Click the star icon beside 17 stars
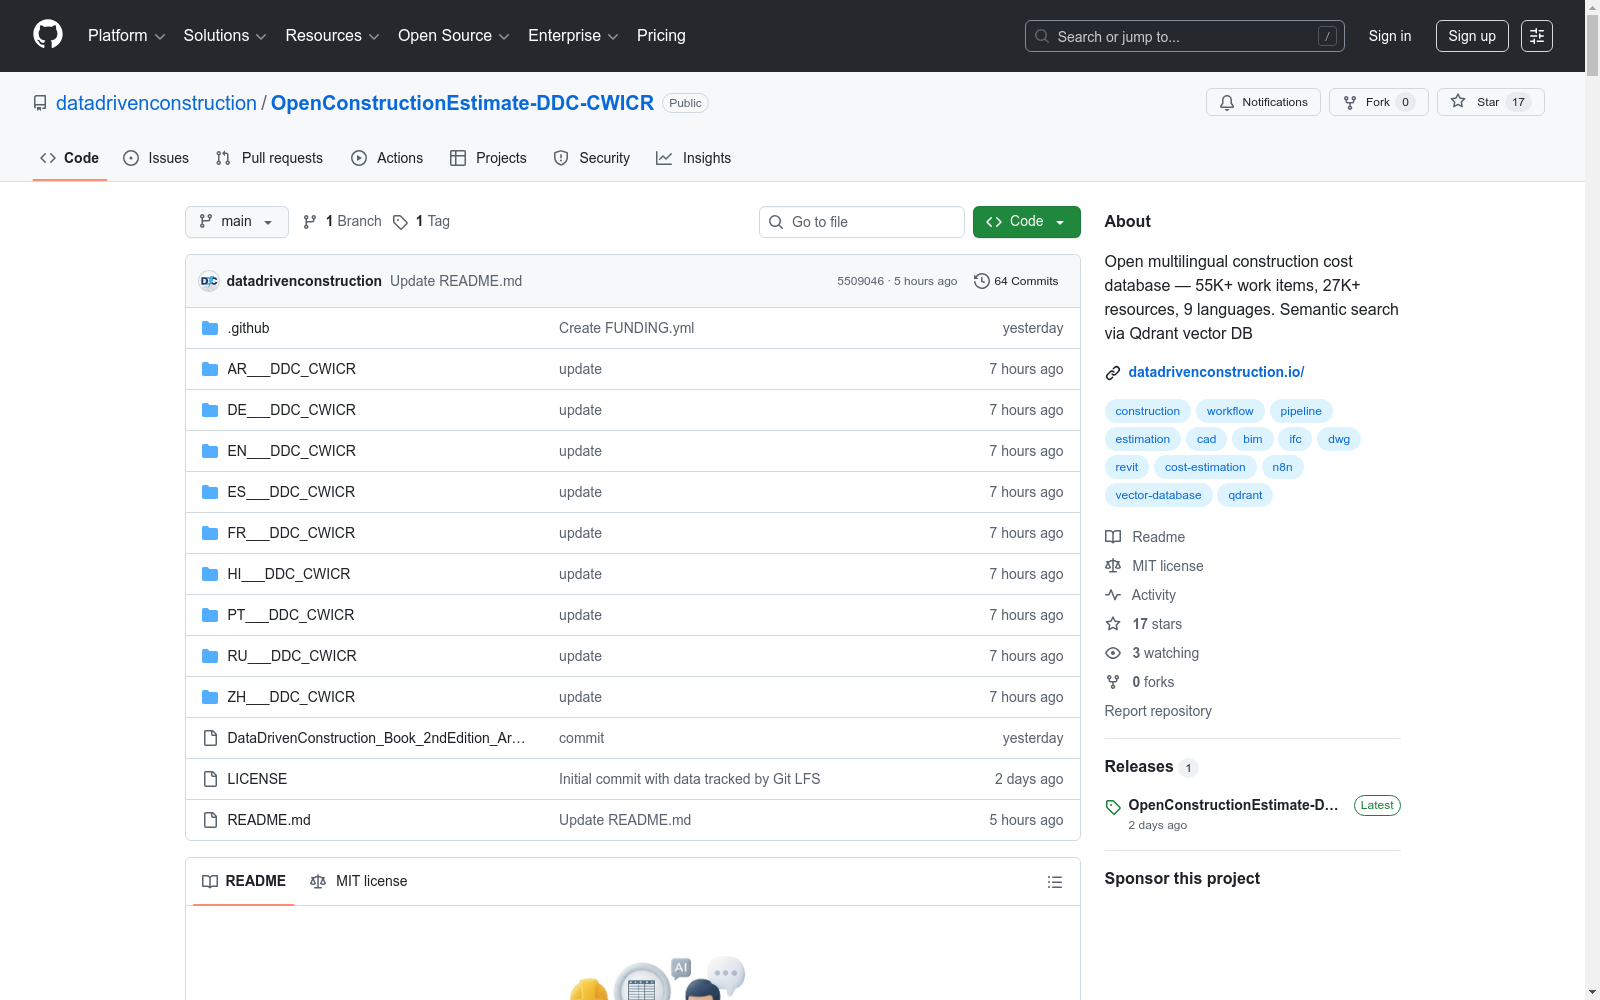This screenshot has width=1600, height=1000. [1113, 624]
